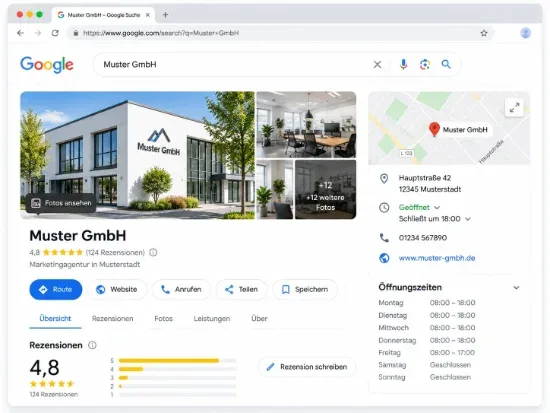This screenshot has height=413, width=550.
Task: Click the Speichern button
Action: [305, 289]
